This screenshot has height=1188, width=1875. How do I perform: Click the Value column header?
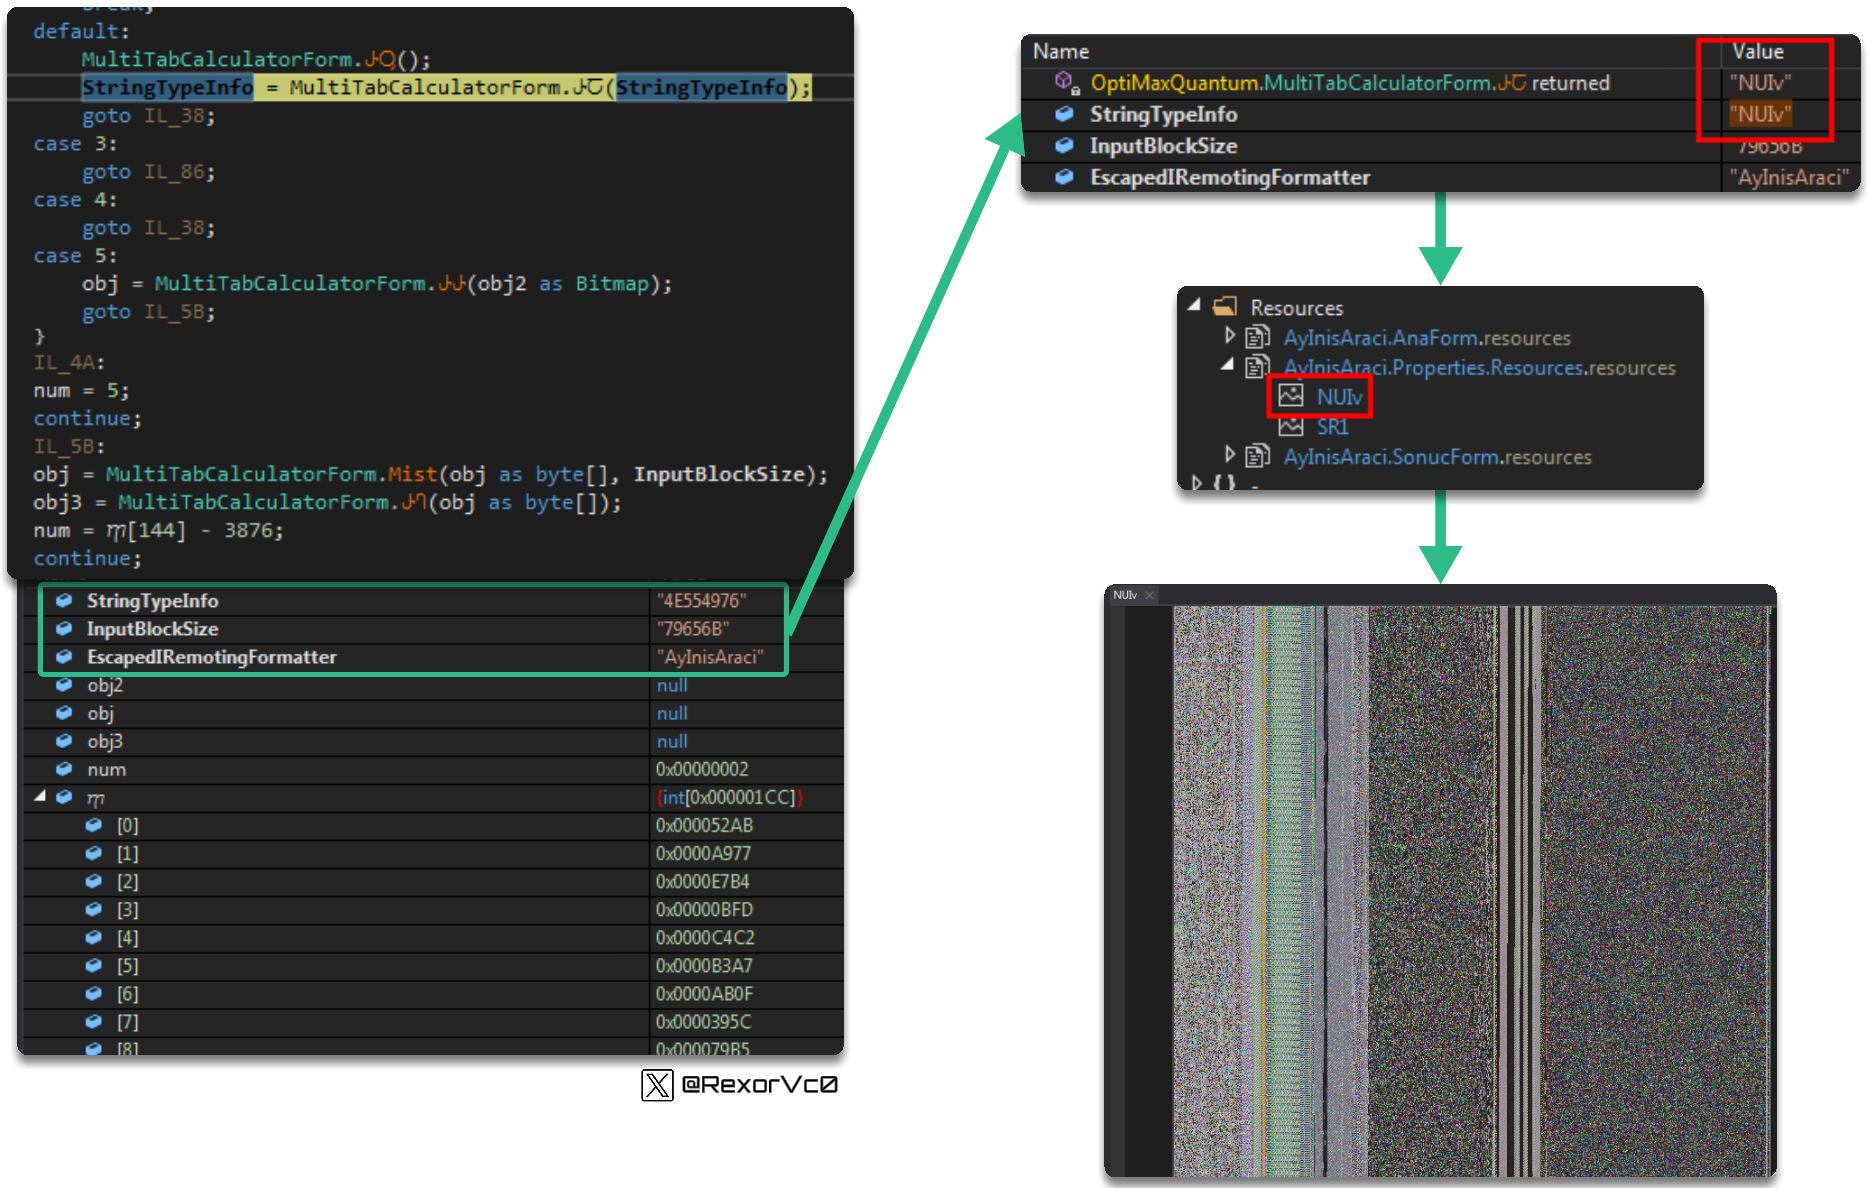tap(1758, 51)
